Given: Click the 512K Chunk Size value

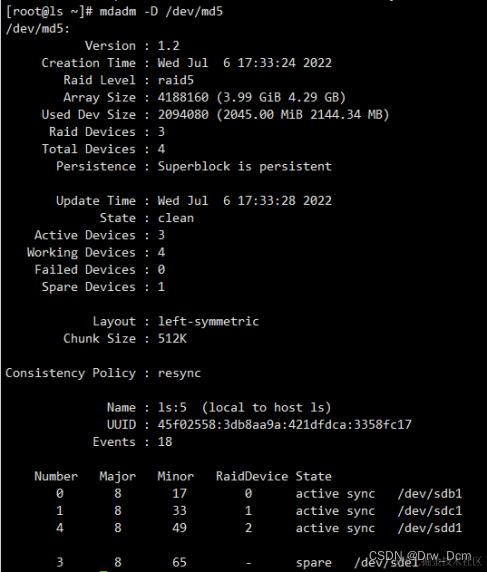Looking at the screenshot, I should click(x=172, y=339).
